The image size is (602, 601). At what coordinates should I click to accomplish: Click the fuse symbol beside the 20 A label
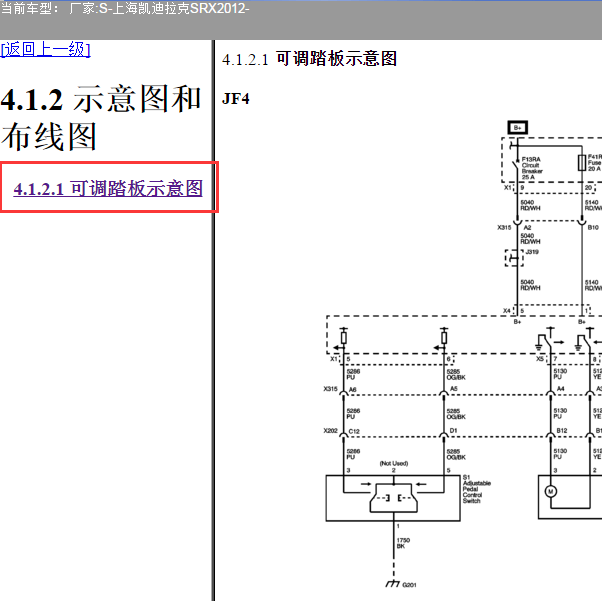coord(582,163)
